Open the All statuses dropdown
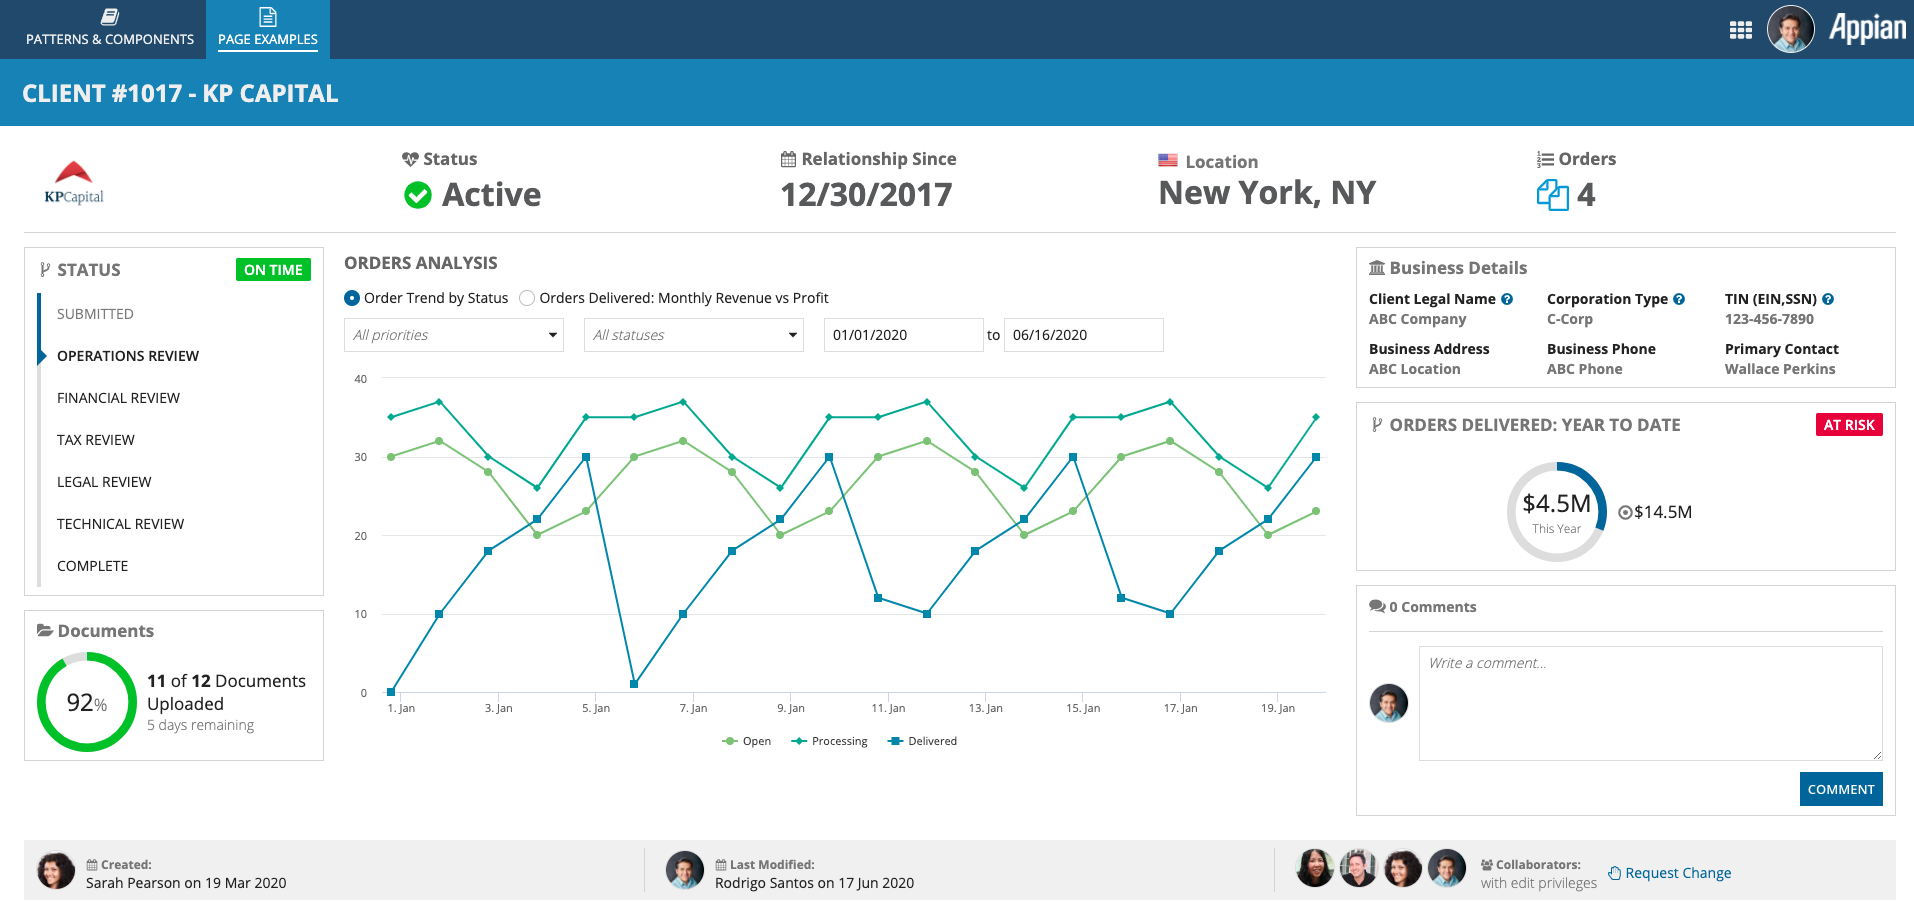Image resolution: width=1914 pixels, height=913 pixels. [693, 334]
